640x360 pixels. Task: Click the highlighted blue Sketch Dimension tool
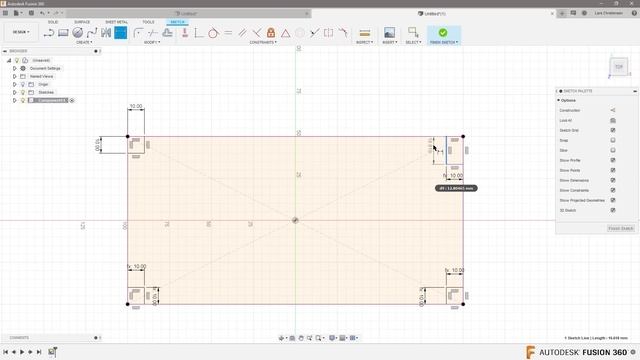[x=121, y=33]
